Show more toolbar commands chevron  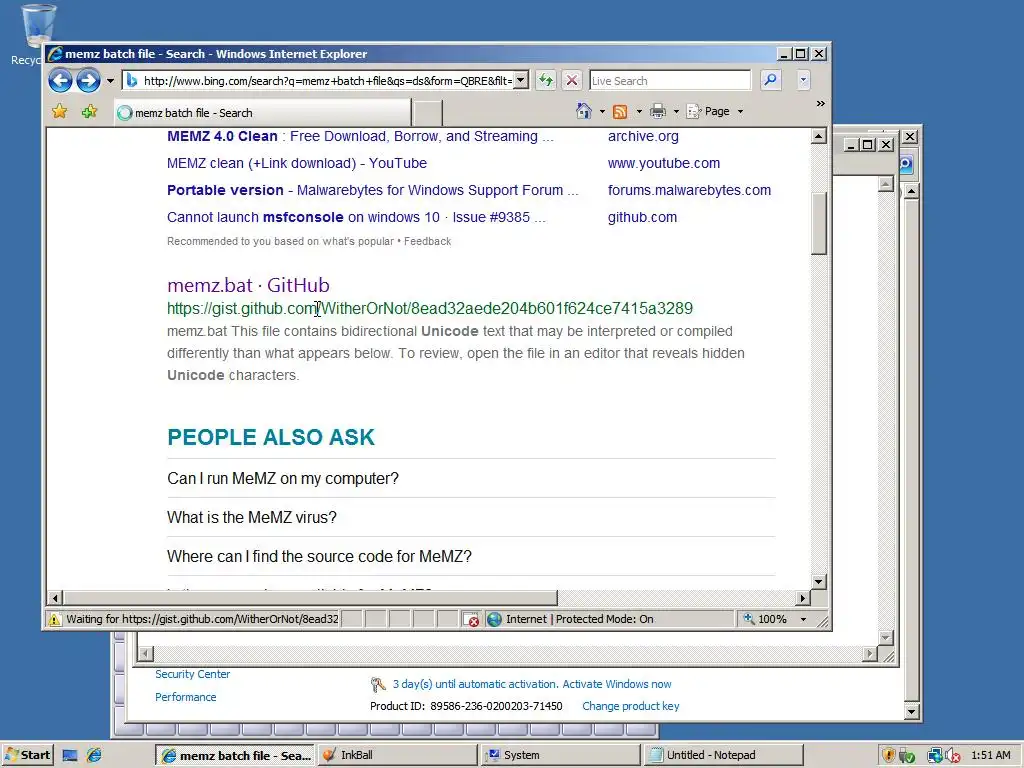pos(820,104)
